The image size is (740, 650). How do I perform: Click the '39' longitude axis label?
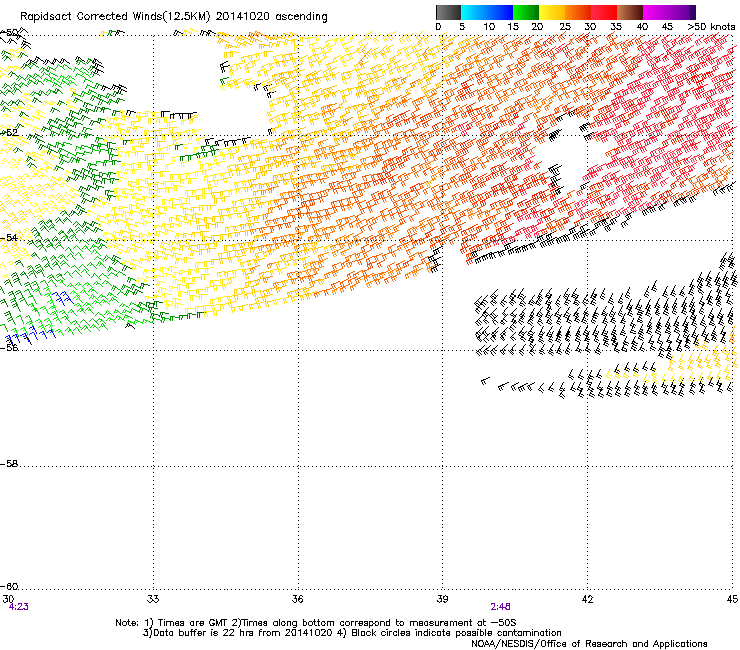pyautogui.click(x=442, y=599)
